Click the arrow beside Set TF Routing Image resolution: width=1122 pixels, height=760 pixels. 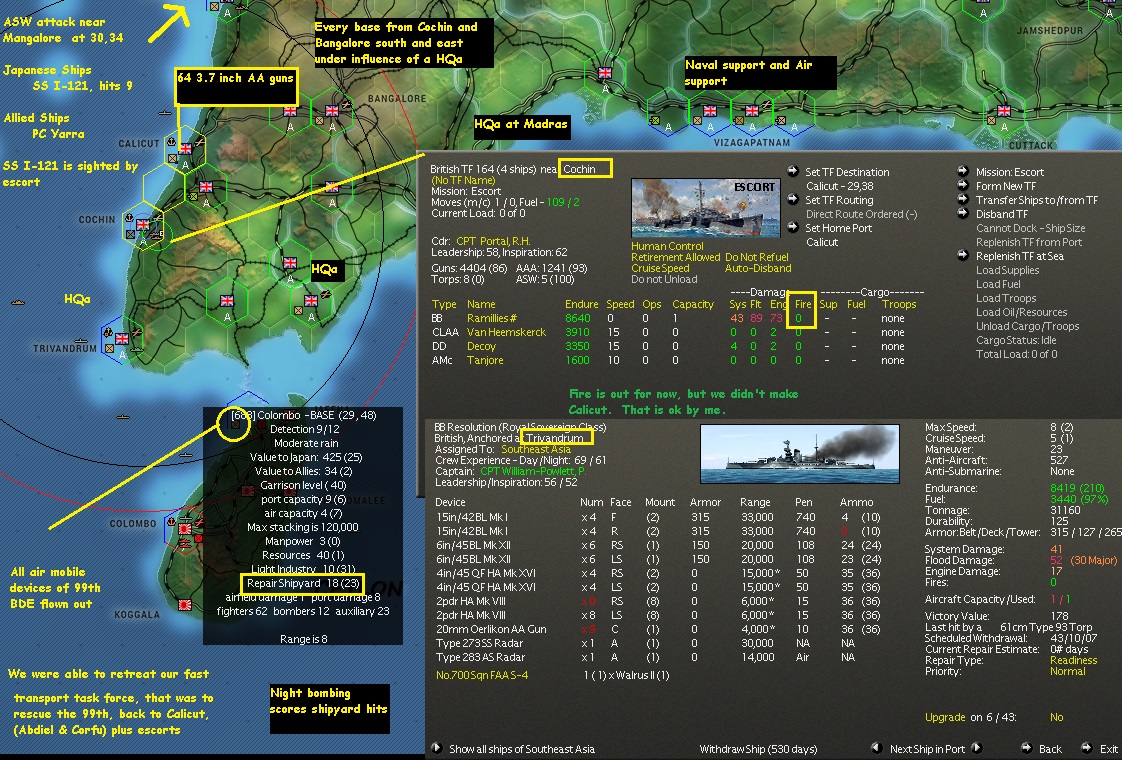pos(793,200)
